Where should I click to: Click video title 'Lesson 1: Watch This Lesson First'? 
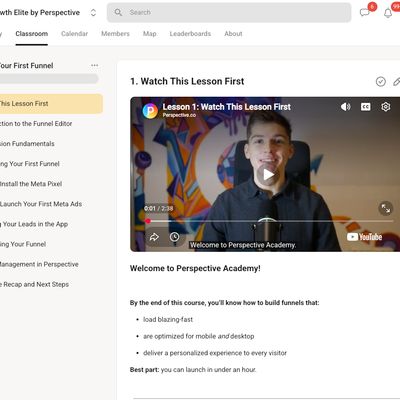click(x=227, y=107)
